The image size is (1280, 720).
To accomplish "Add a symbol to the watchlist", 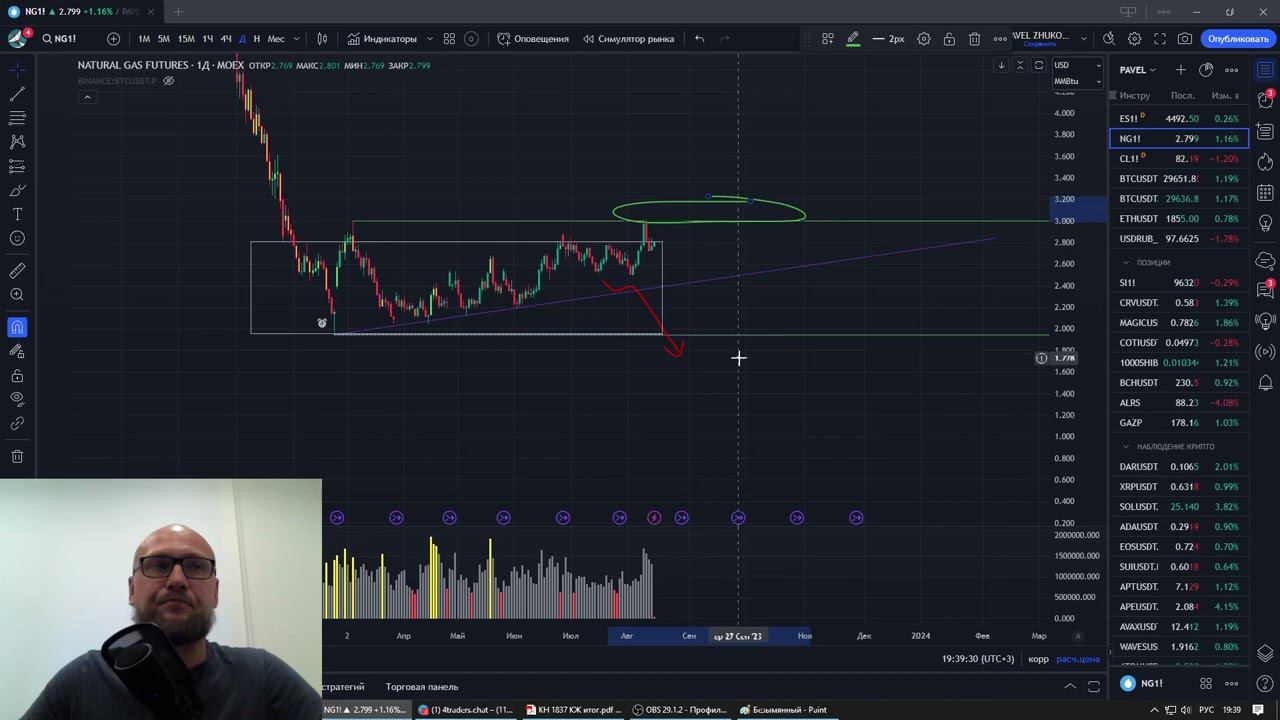I will click(1180, 70).
